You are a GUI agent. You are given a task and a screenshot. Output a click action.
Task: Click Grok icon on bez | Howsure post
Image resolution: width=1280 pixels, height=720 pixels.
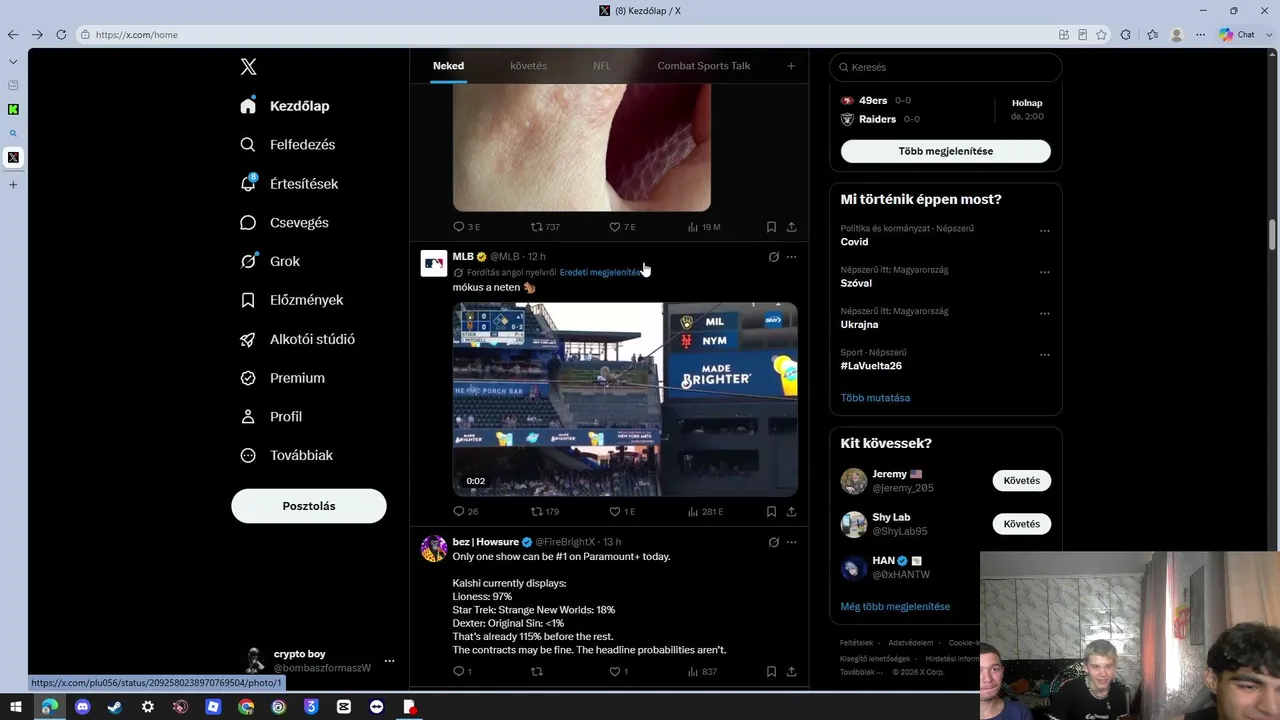[773, 542]
